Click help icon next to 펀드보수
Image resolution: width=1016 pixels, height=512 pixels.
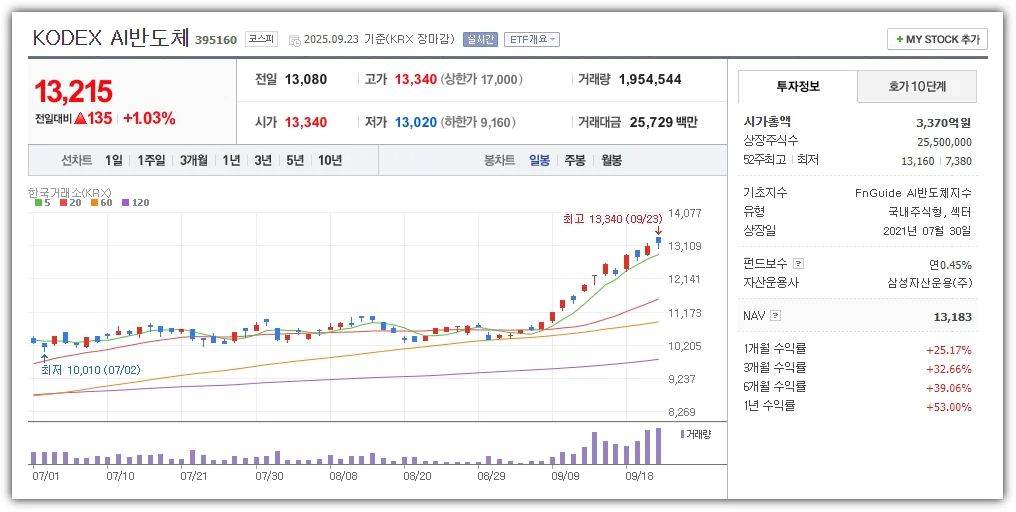tap(798, 265)
